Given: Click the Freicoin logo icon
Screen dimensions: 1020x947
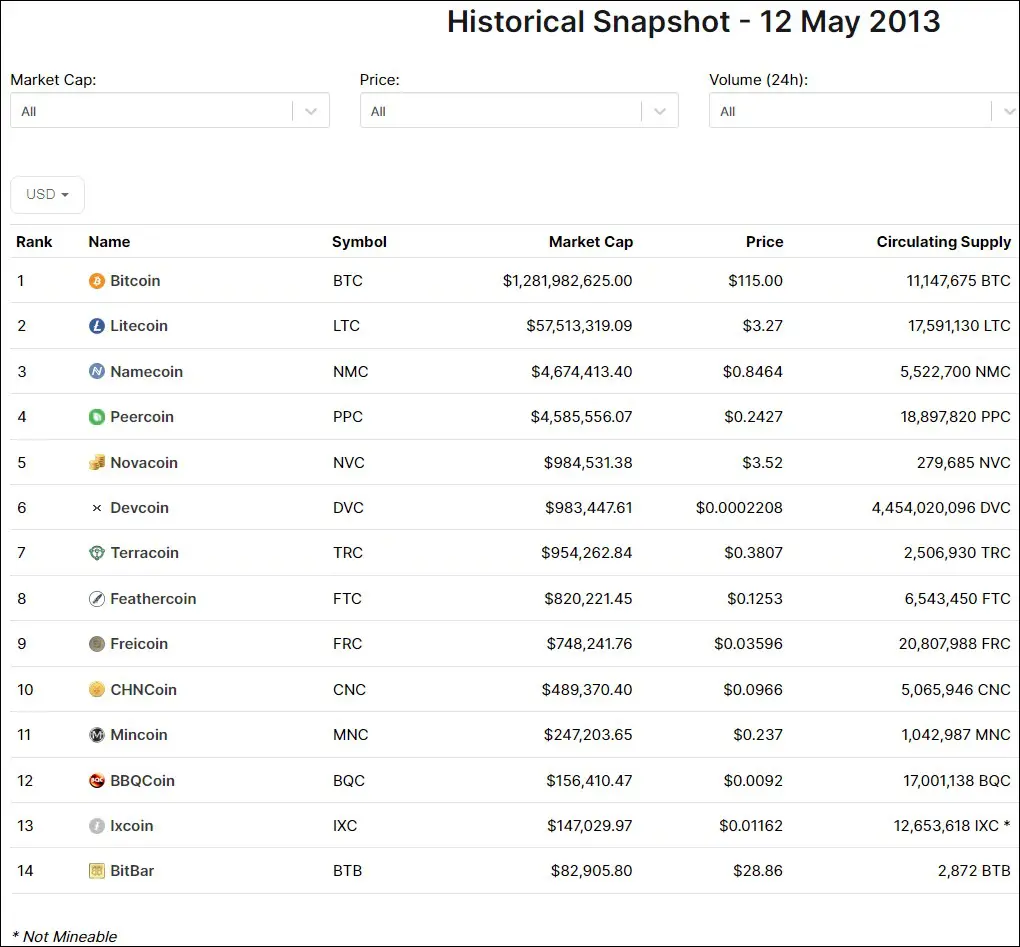Looking at the screenshot, I should [96, 644].
